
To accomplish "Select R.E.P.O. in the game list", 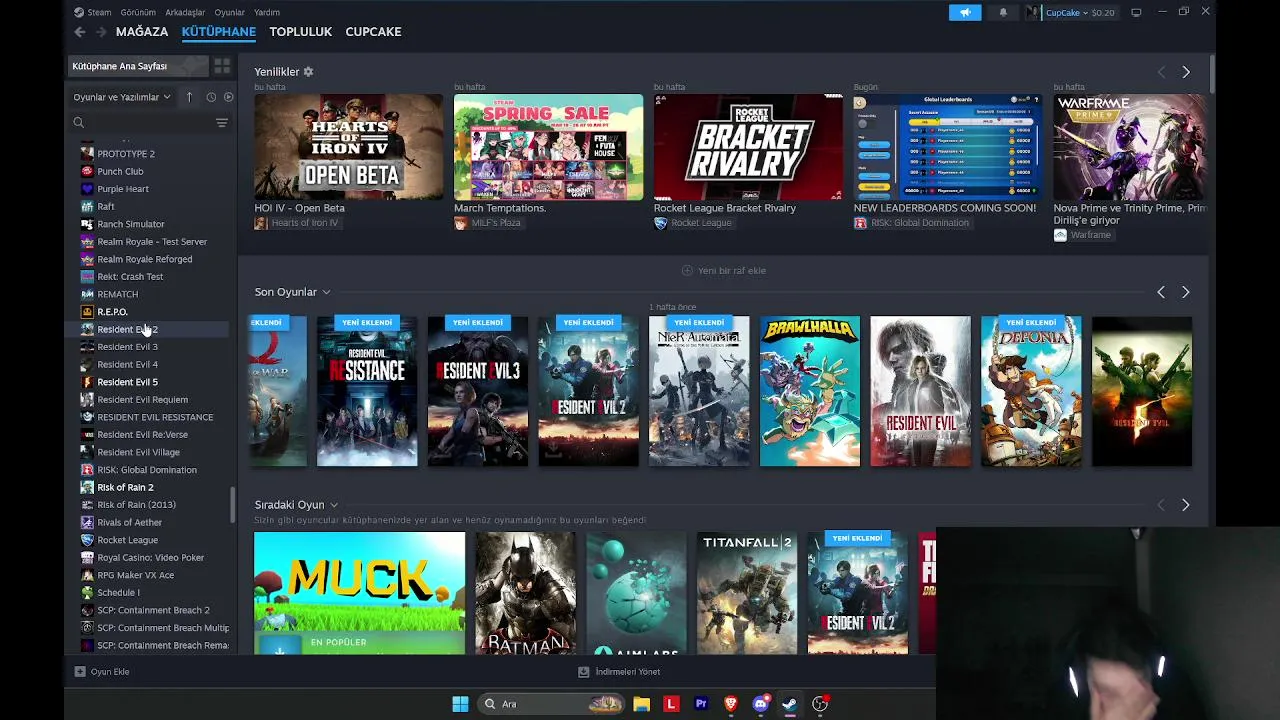I will tap(112, 312).
